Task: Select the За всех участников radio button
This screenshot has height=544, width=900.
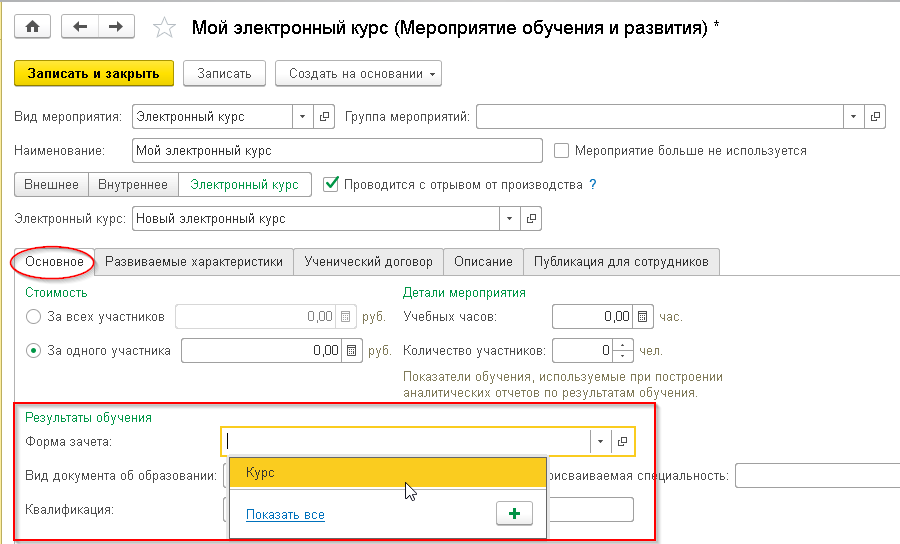Action: click(33, 317)
